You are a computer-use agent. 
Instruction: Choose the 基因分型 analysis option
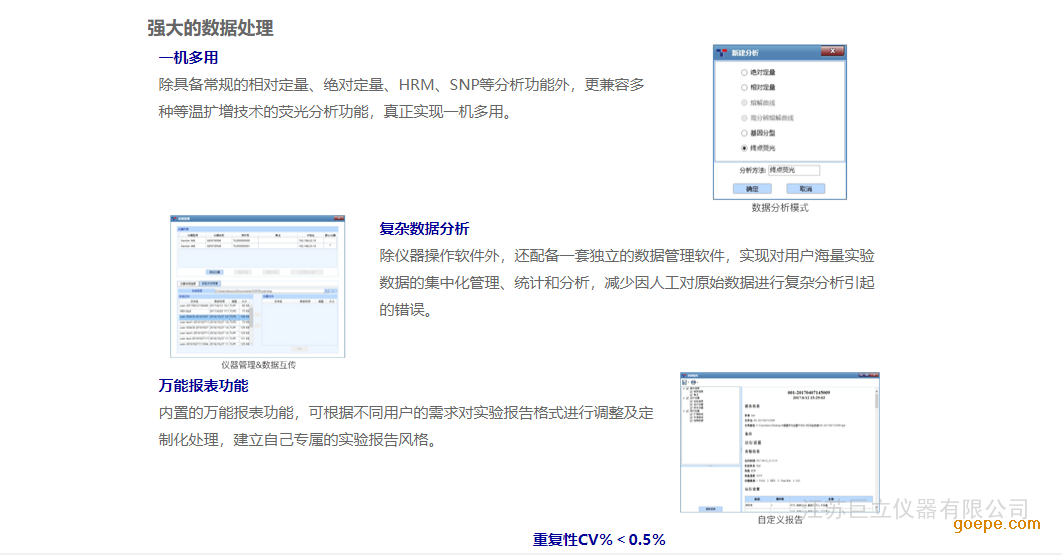[x=743, y=133]
